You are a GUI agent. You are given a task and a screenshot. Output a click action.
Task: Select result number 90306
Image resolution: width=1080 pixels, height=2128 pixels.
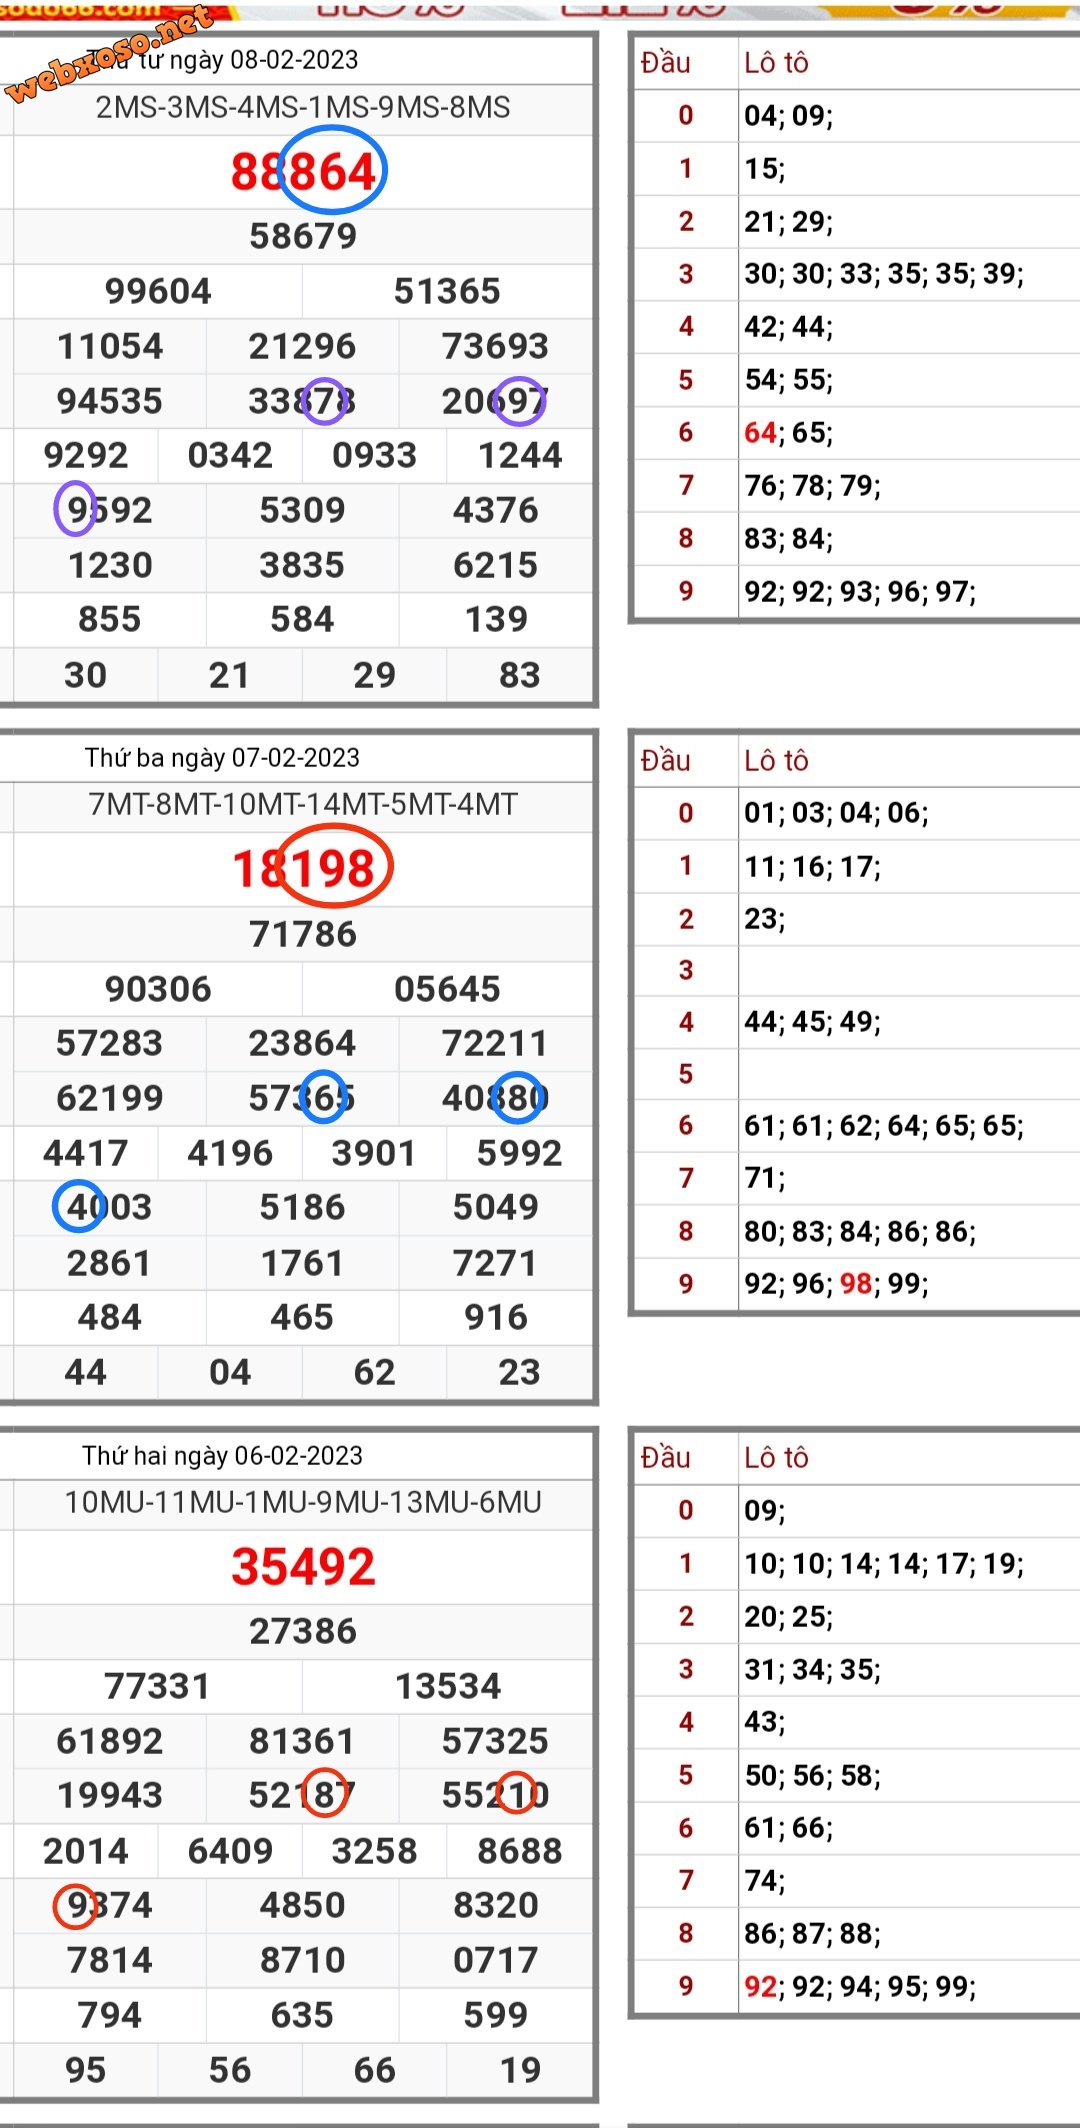[158, 989]
